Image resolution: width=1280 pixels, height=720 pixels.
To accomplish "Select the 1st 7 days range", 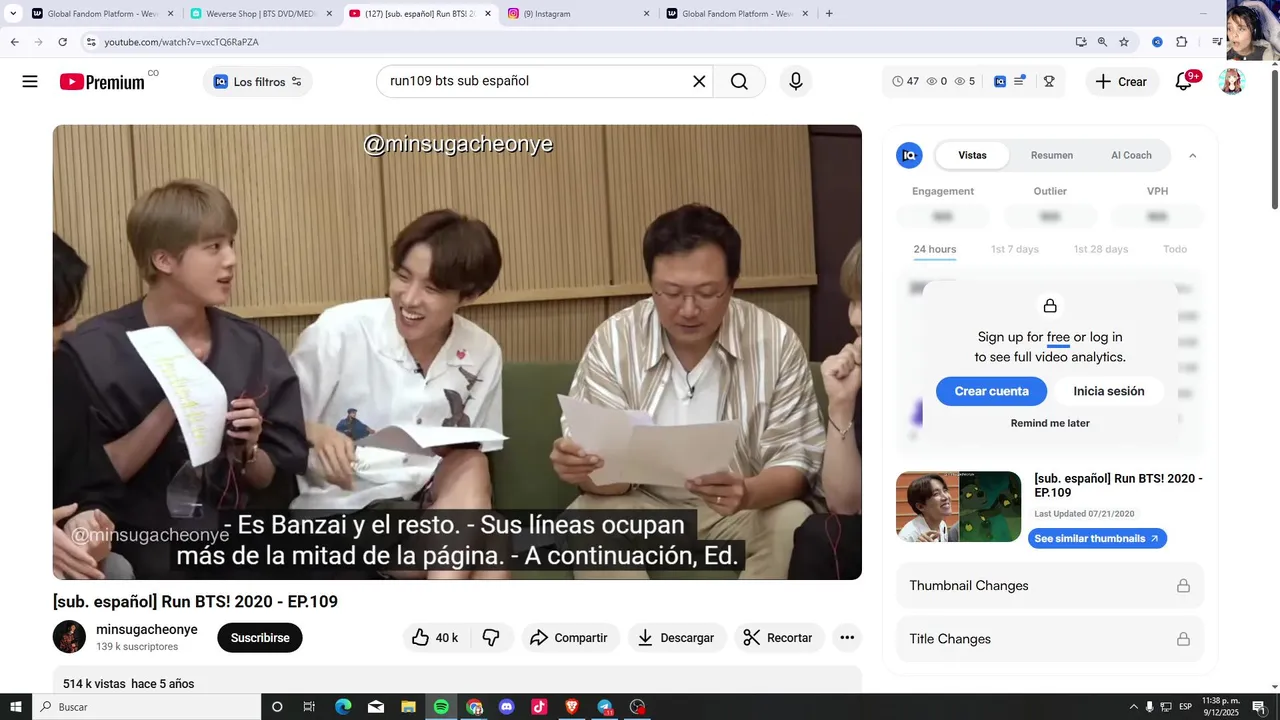I will [1014, 249].
